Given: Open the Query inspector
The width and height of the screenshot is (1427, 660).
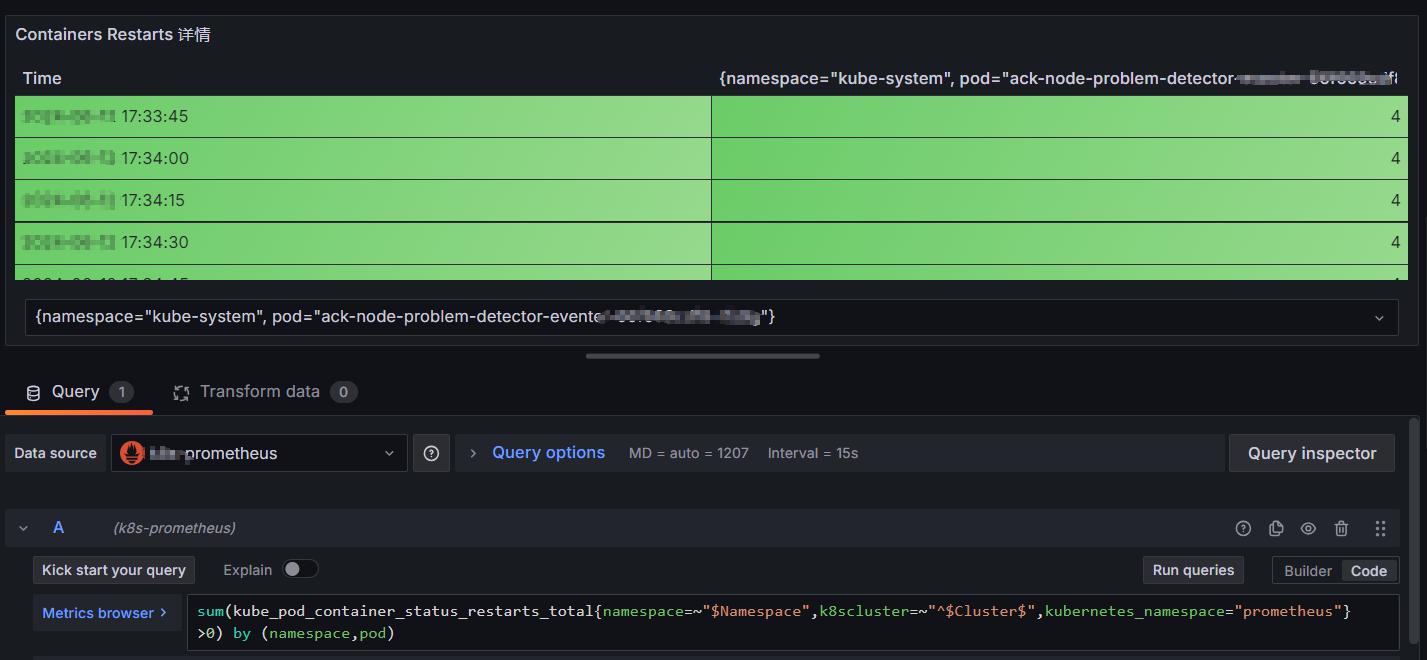Looking at the screenshot, I should point(1311,453).
